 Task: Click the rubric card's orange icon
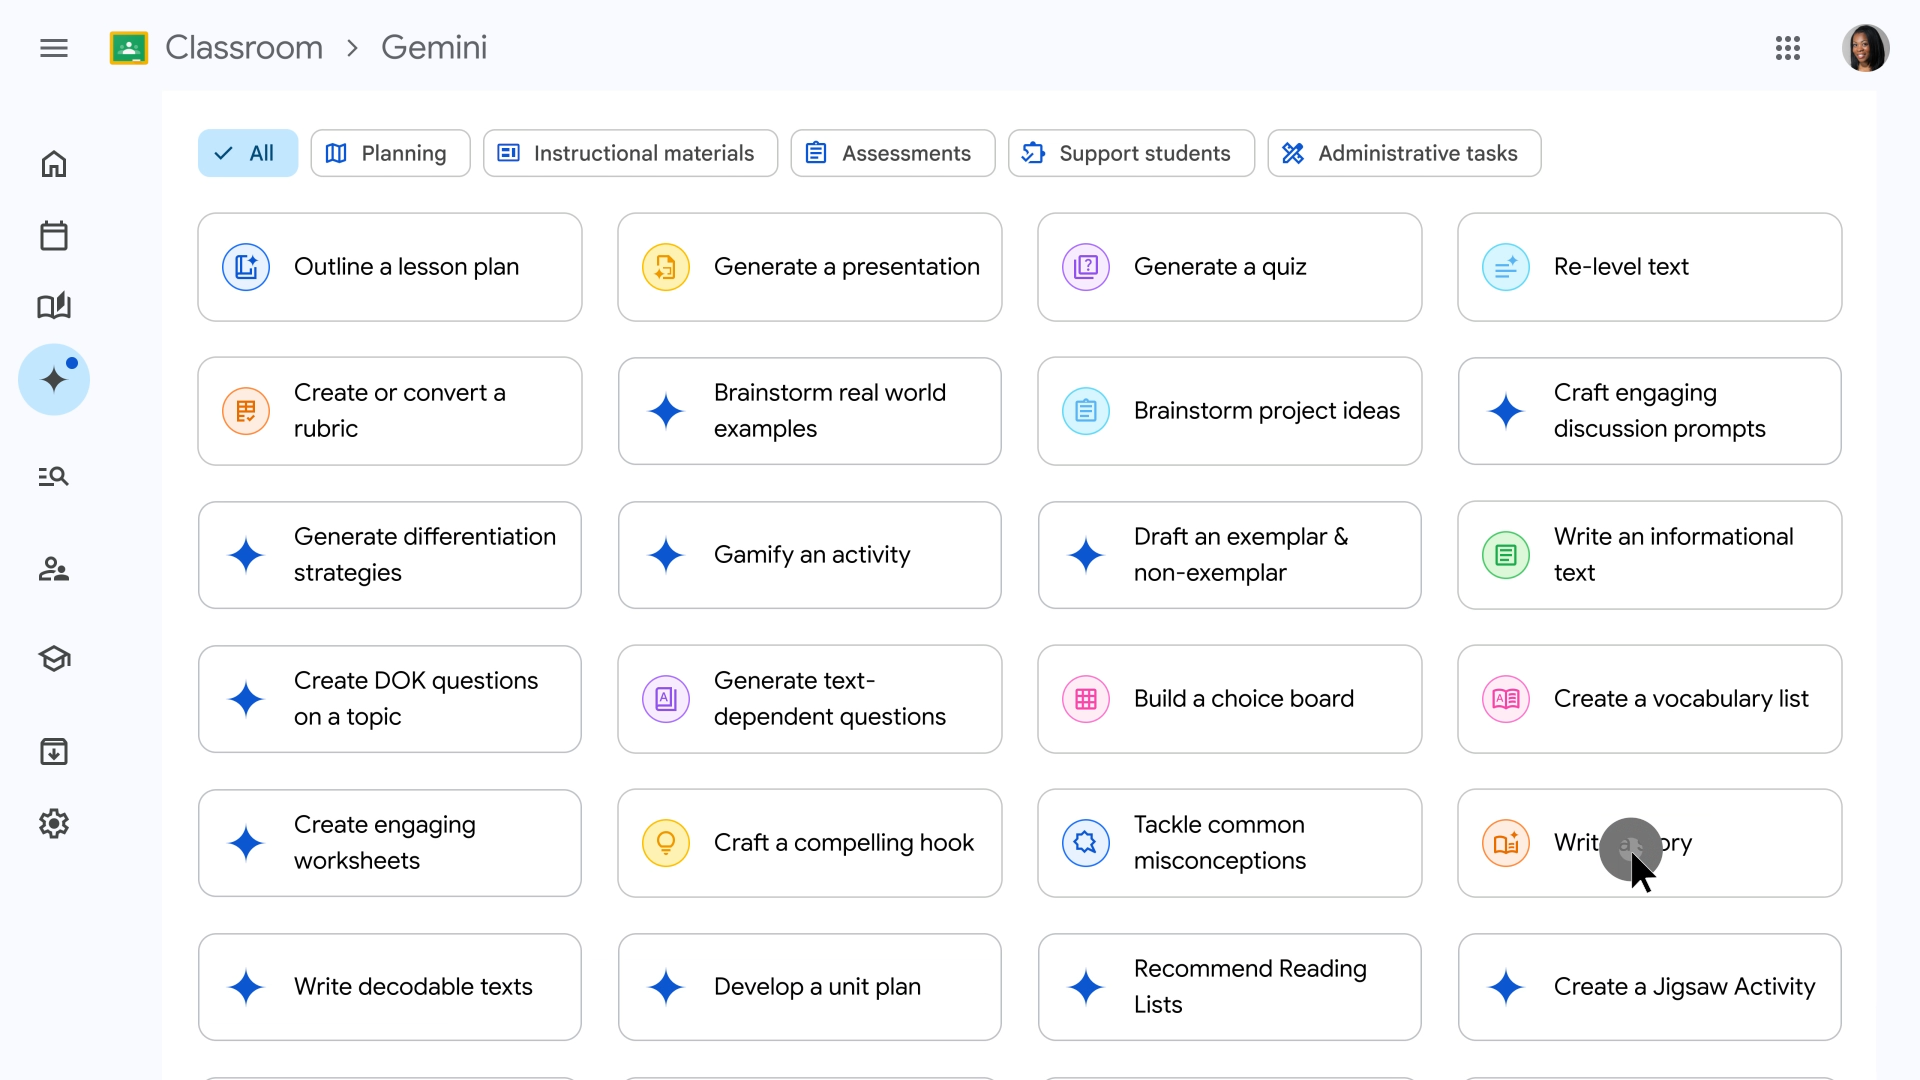coord(246,411)
